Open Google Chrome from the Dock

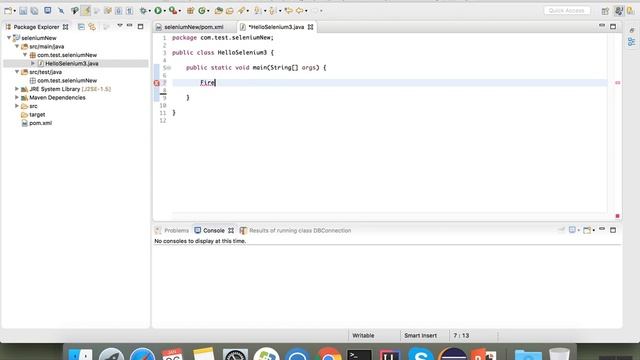pyautogui.click(x=329, y=354)
